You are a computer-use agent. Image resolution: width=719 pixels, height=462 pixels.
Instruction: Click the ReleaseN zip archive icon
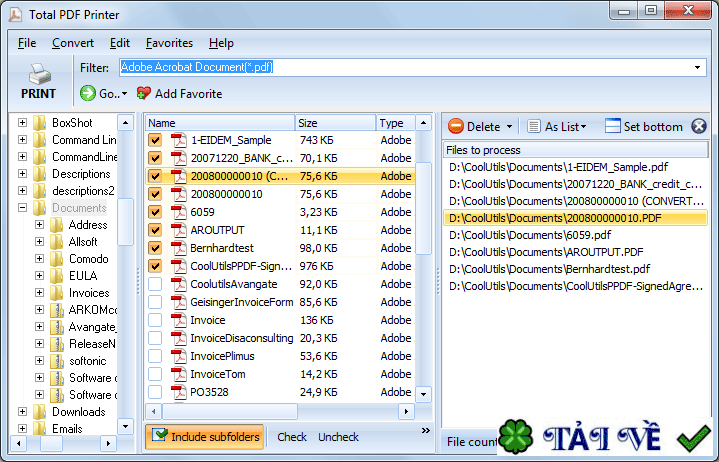56,344
